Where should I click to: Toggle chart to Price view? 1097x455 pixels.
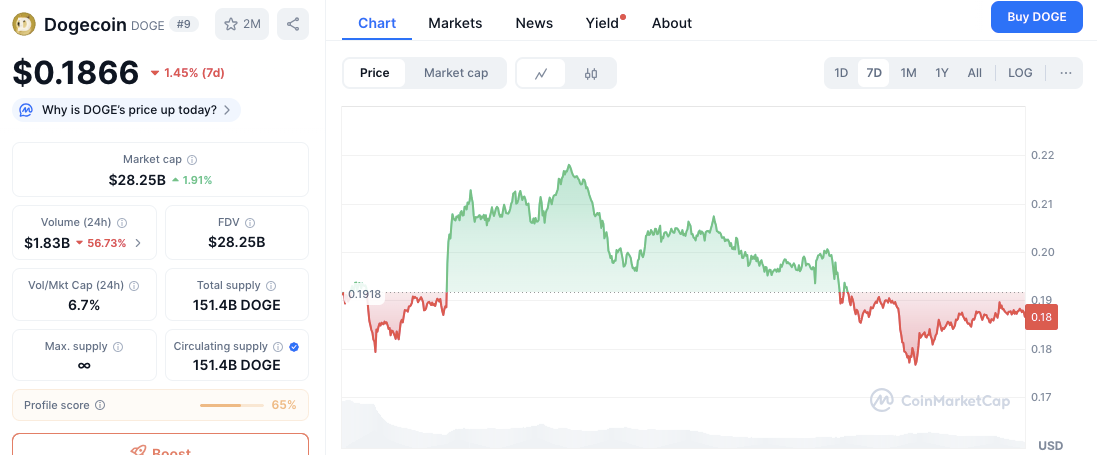point(375,73)
